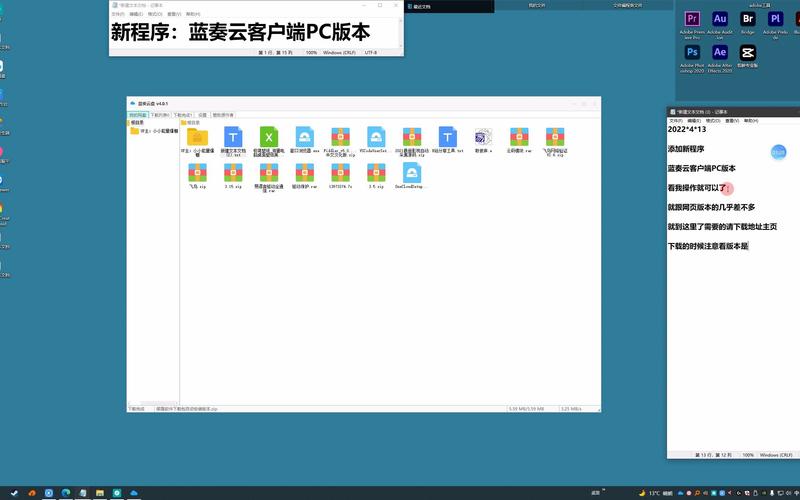800x500 pixels.
Task: Click the vertical scrollbar of top Notepad
Action: pyautogui.click(x=401, y=33)
